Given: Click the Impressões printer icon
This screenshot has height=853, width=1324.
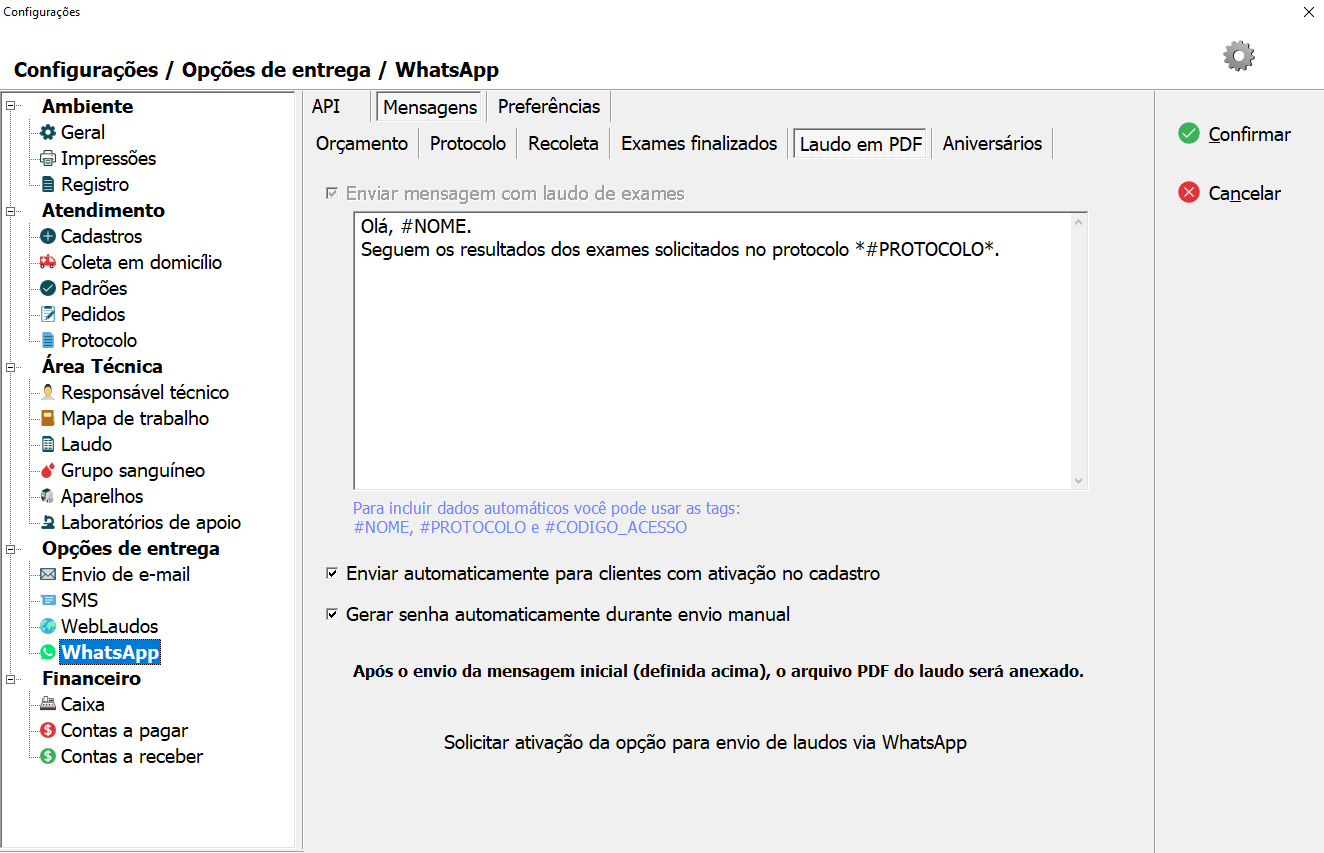Looking at the screenshot, I should point(48,158).
